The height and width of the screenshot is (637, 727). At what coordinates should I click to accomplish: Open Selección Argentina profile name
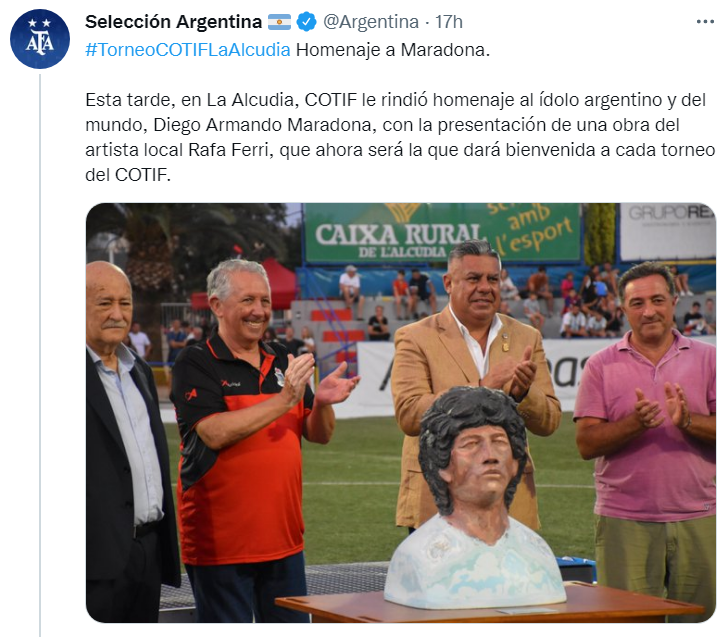point(173,22)
